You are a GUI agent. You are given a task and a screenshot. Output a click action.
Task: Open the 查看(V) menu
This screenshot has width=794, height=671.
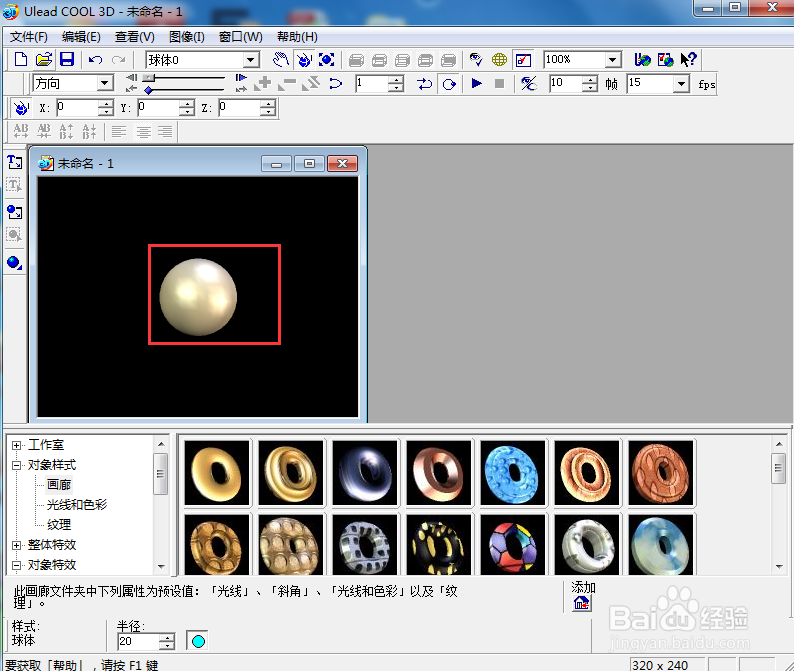(134, 37)
